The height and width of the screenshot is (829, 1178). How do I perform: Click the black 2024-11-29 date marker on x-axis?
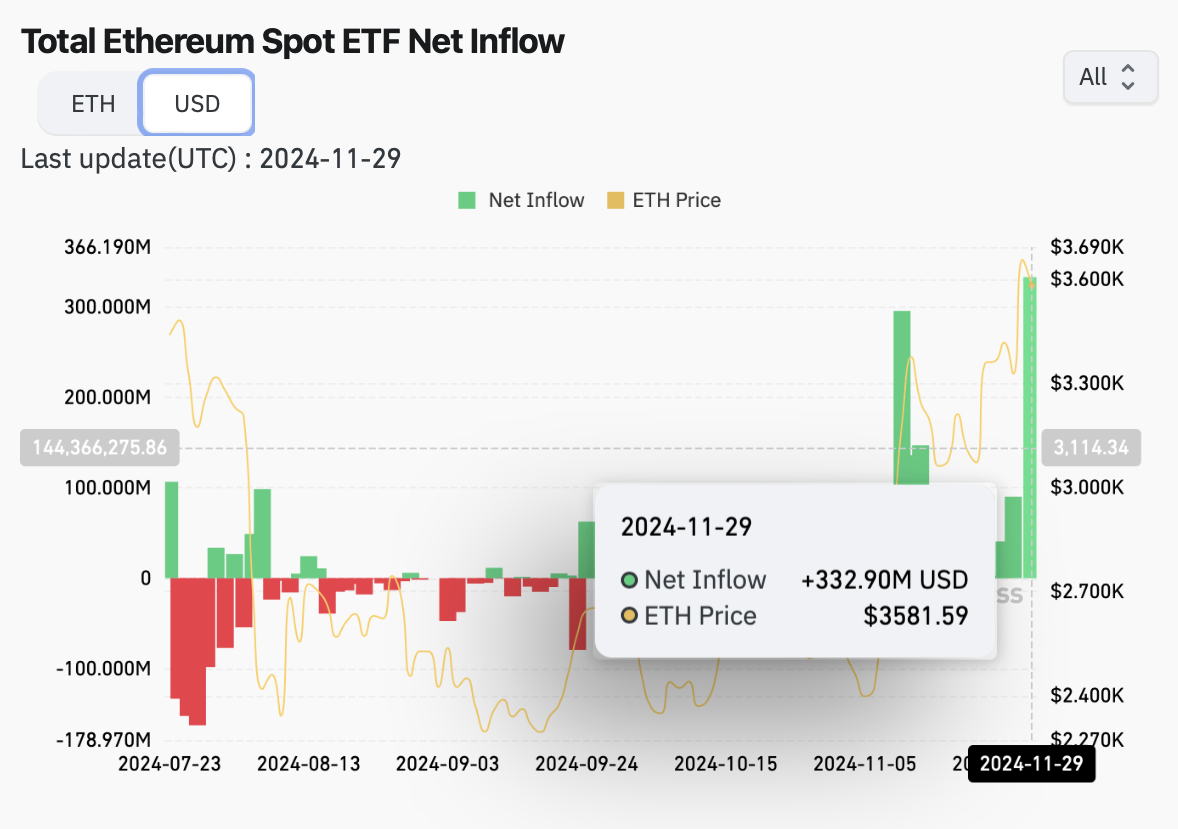(1031, 763)
